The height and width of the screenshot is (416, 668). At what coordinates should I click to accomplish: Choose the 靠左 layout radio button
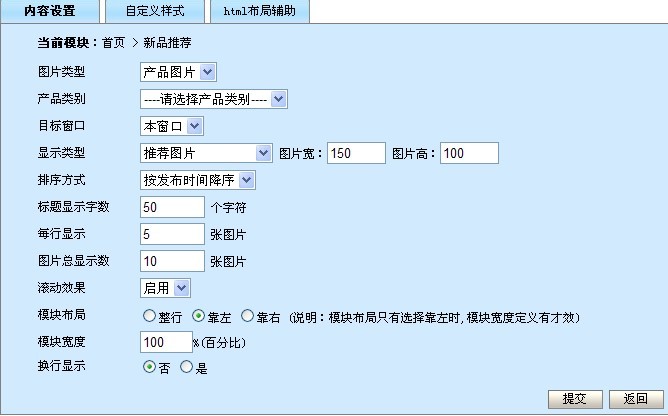(x=198, y=316)
